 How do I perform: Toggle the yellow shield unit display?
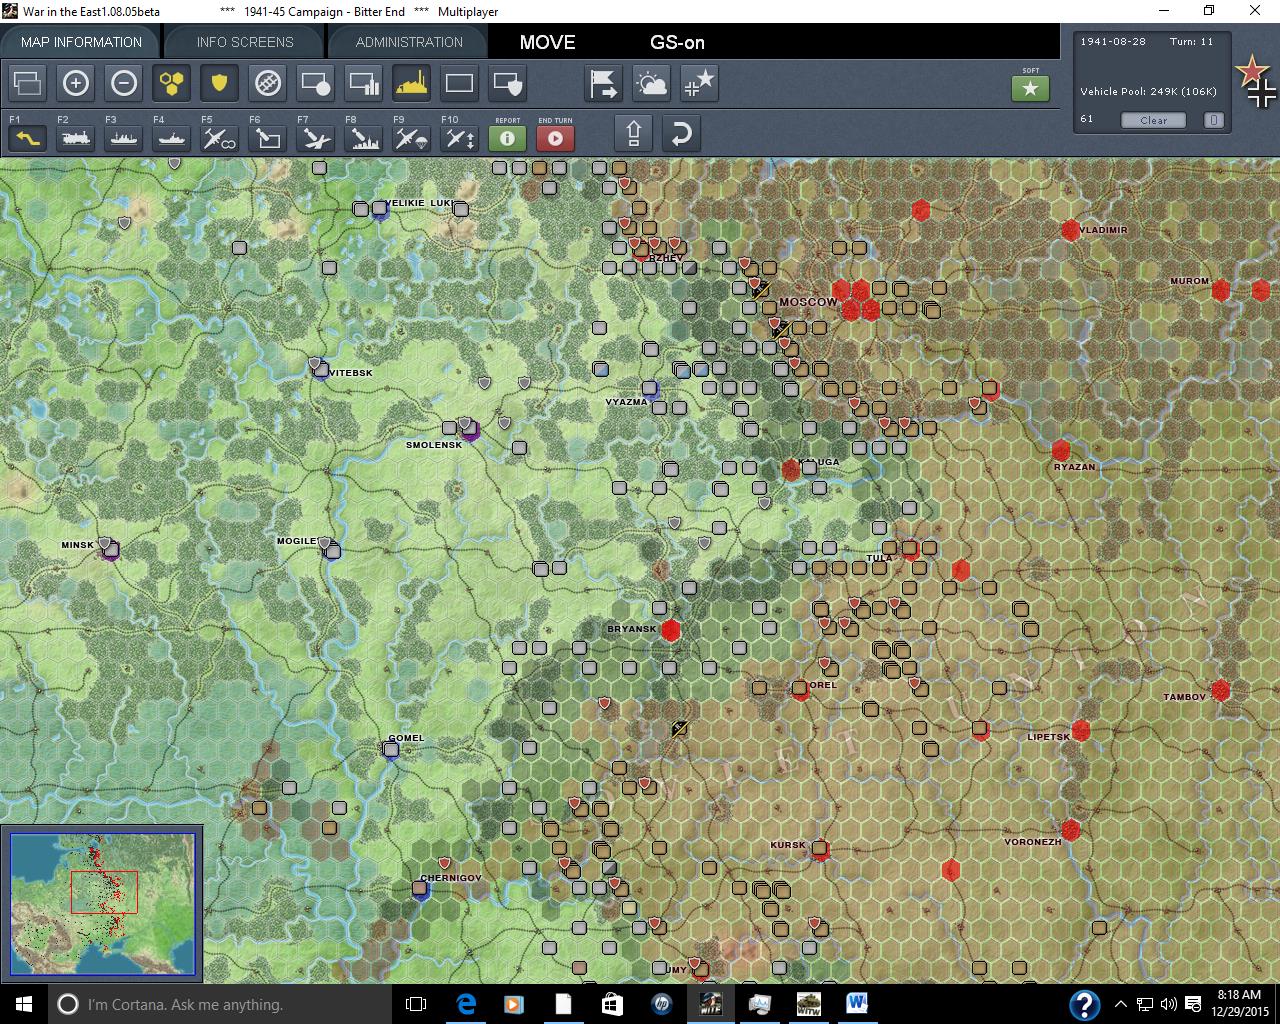pyautogui.click(x=220, y=83)
